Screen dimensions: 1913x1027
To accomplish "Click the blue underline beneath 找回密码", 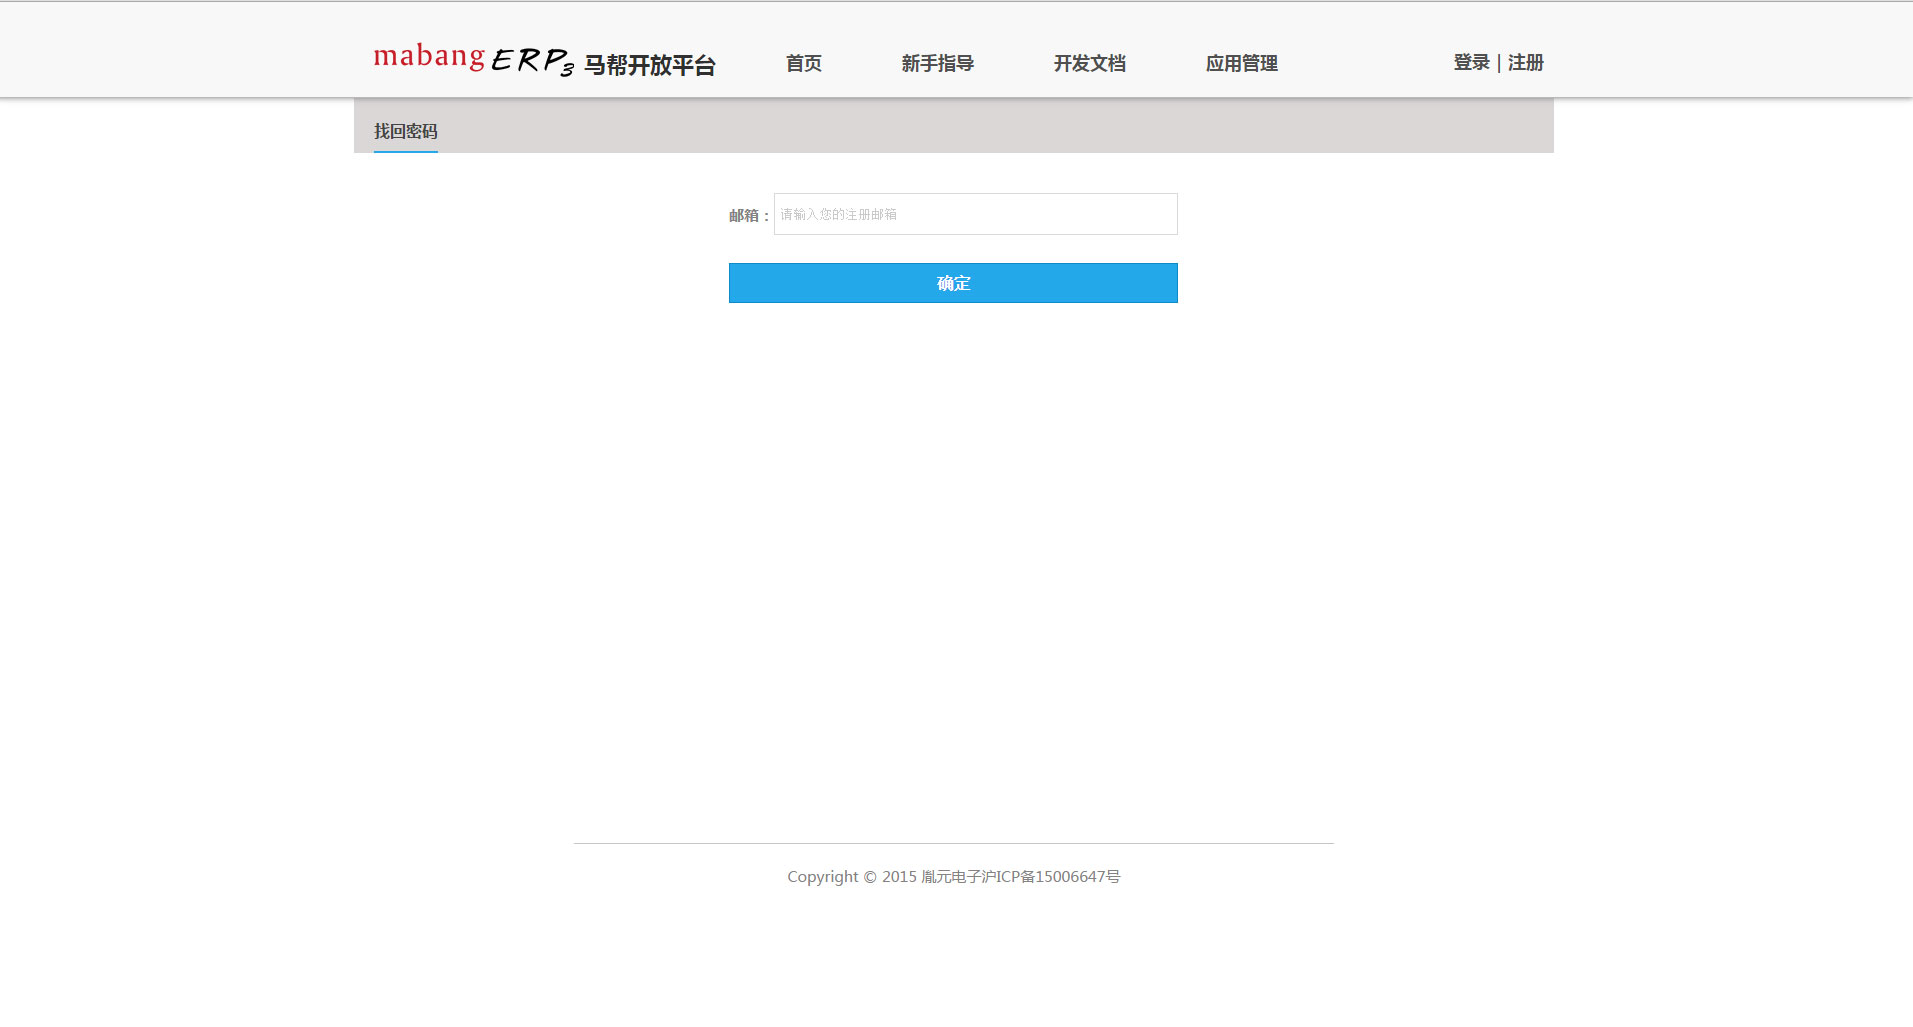I will 405,151.
